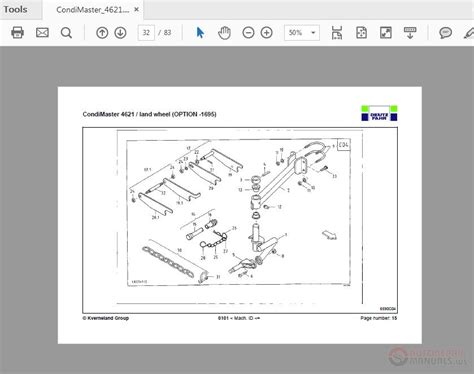Screen dimensions: 474x374
Task: Switch to the CondiMaster_4621 document tab
Action: (x=92, y=10)
